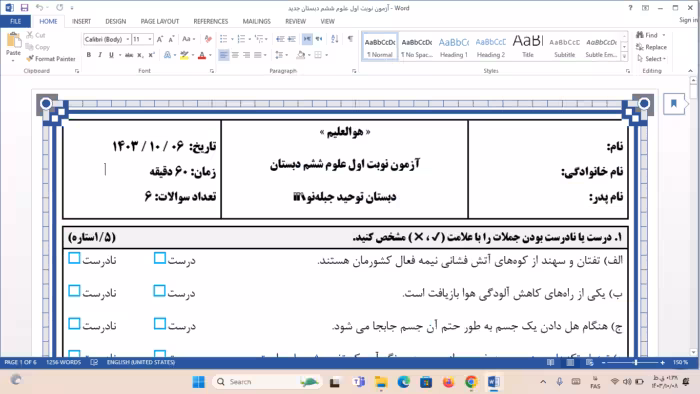This screenshot has width=700, height=394.
Task: Open the Replace dialog
Action: pos(651,47)
